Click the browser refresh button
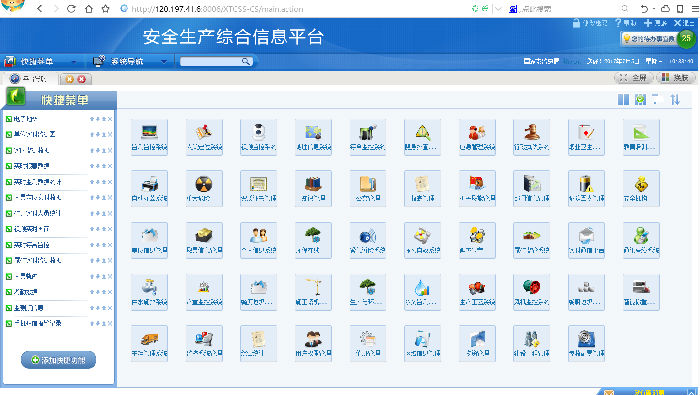 coord(71,8)
